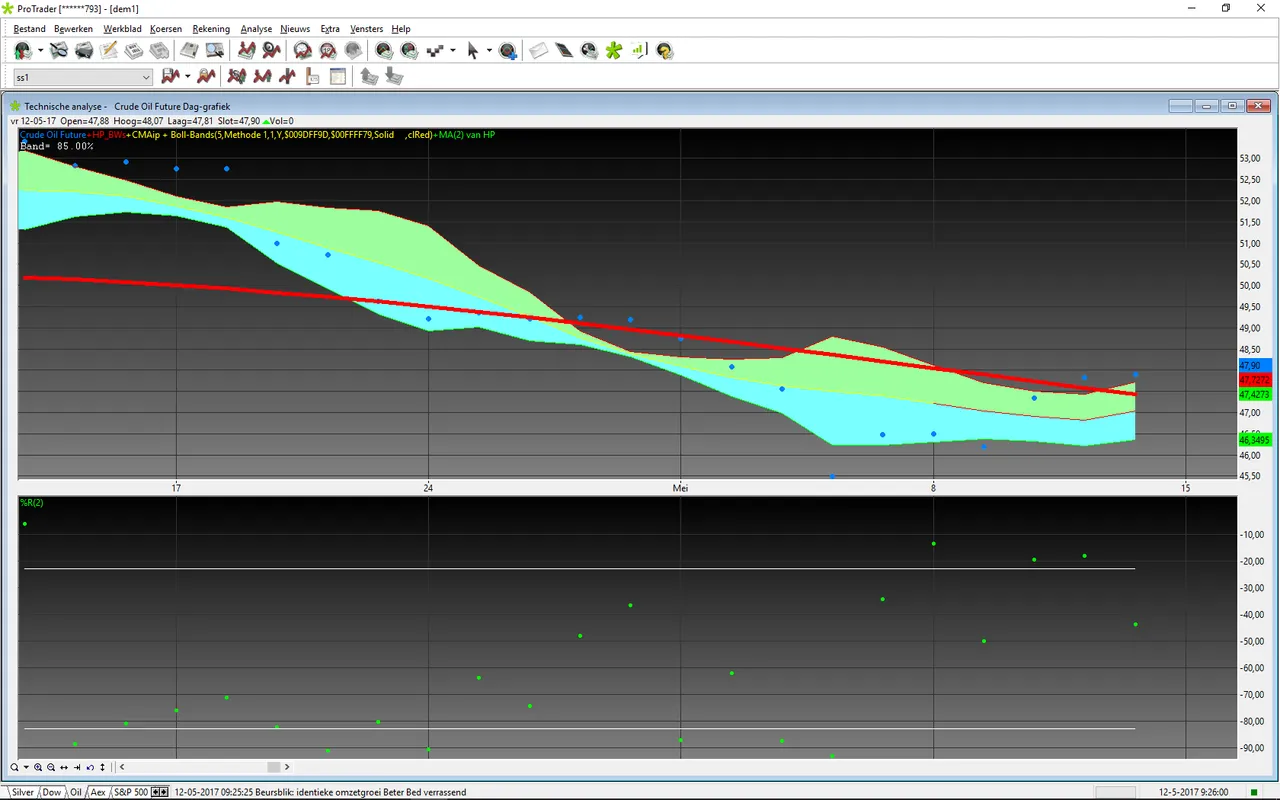Open the Analyse menu
1280x800 pixels.
click(256, 29)
